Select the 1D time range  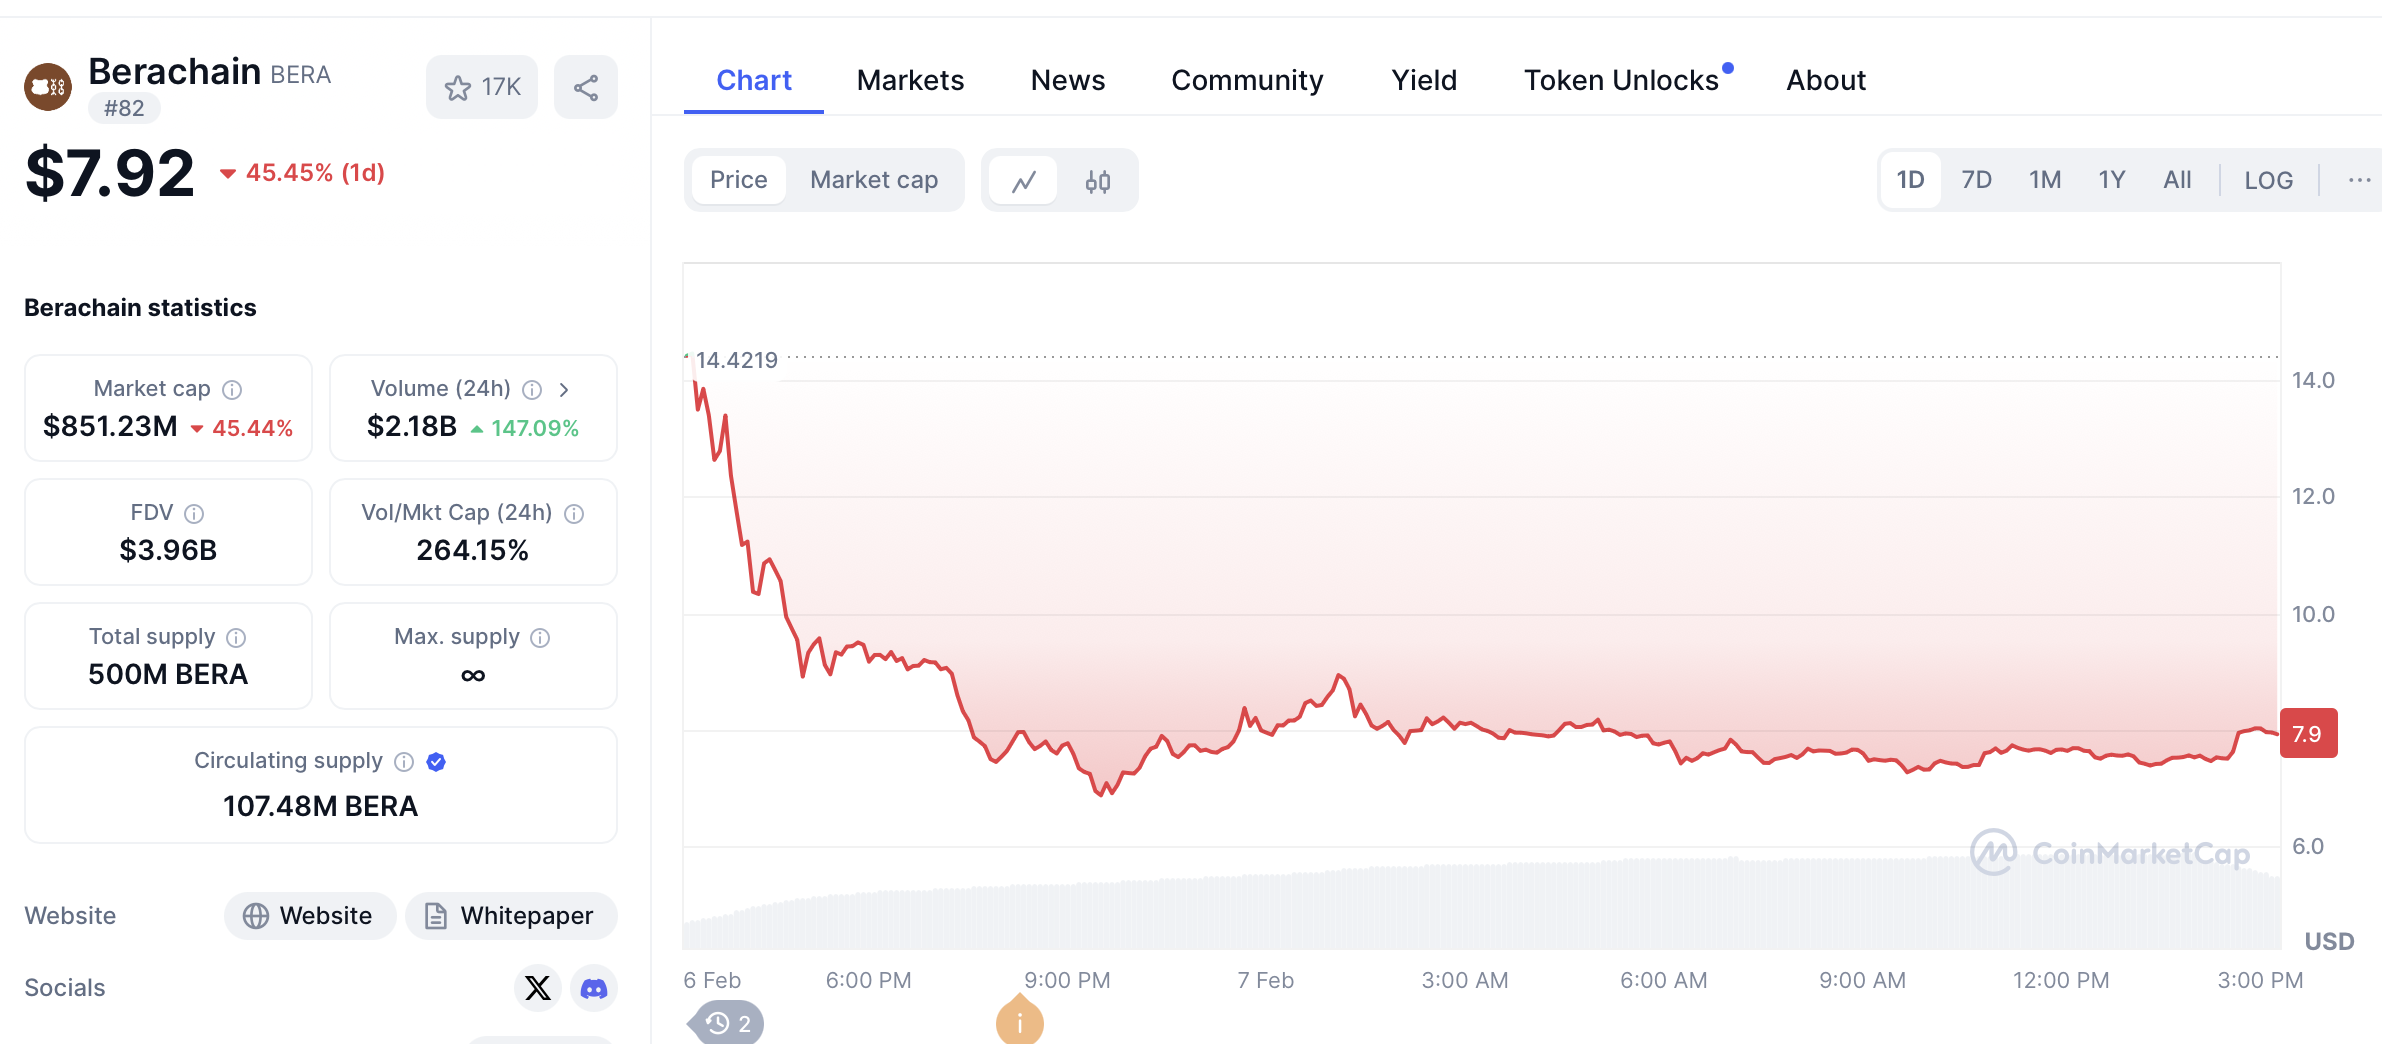tap(1910, 180)
